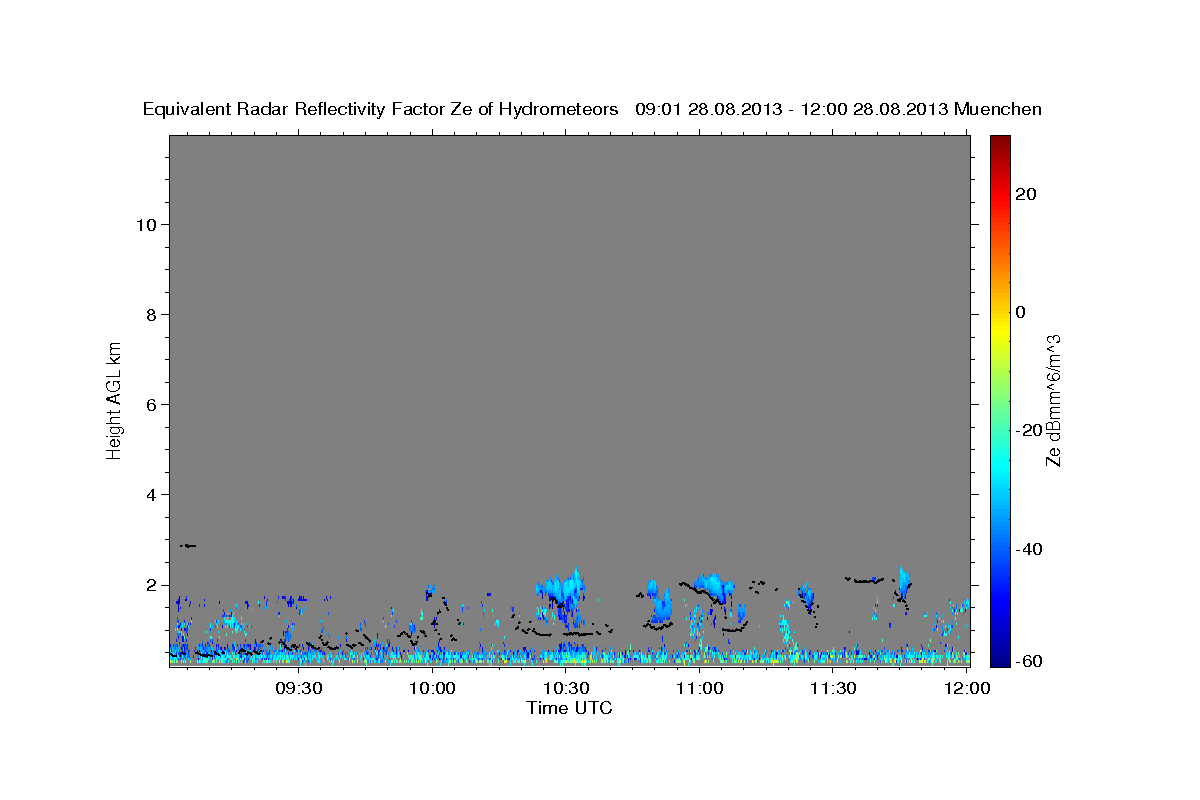Click the 12:00 time tick label
Image resolution: width=1200 pixels, height=800 pixels.
point(967,688)
